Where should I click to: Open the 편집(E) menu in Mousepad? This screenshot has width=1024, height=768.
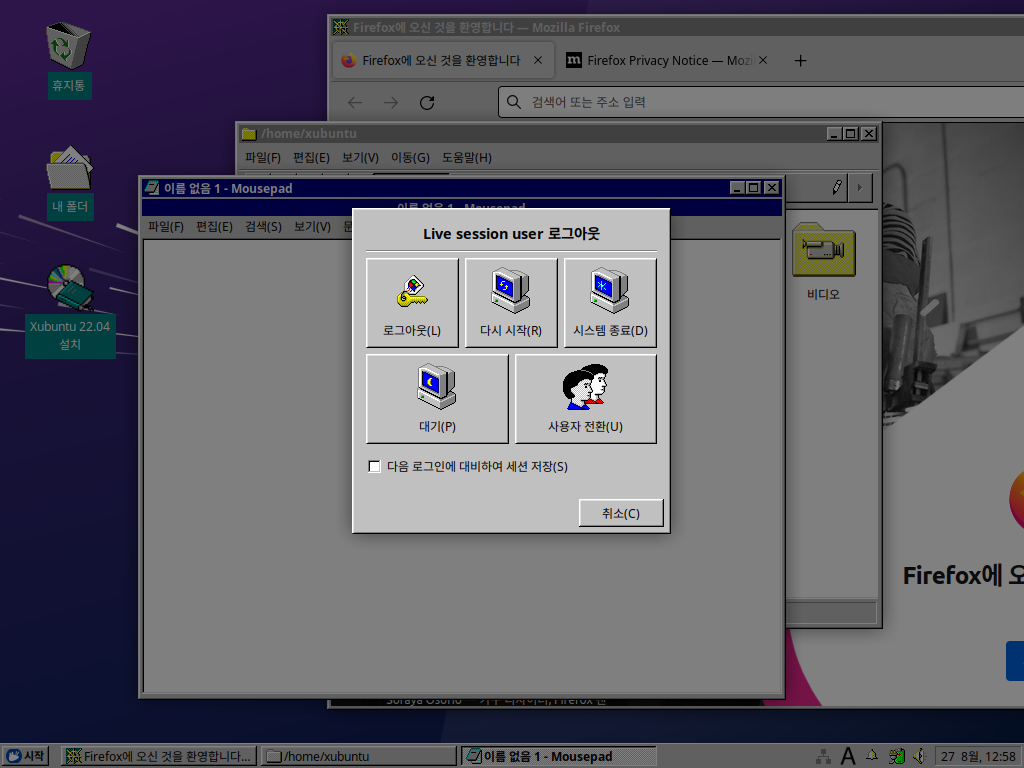tap(214, 227)
